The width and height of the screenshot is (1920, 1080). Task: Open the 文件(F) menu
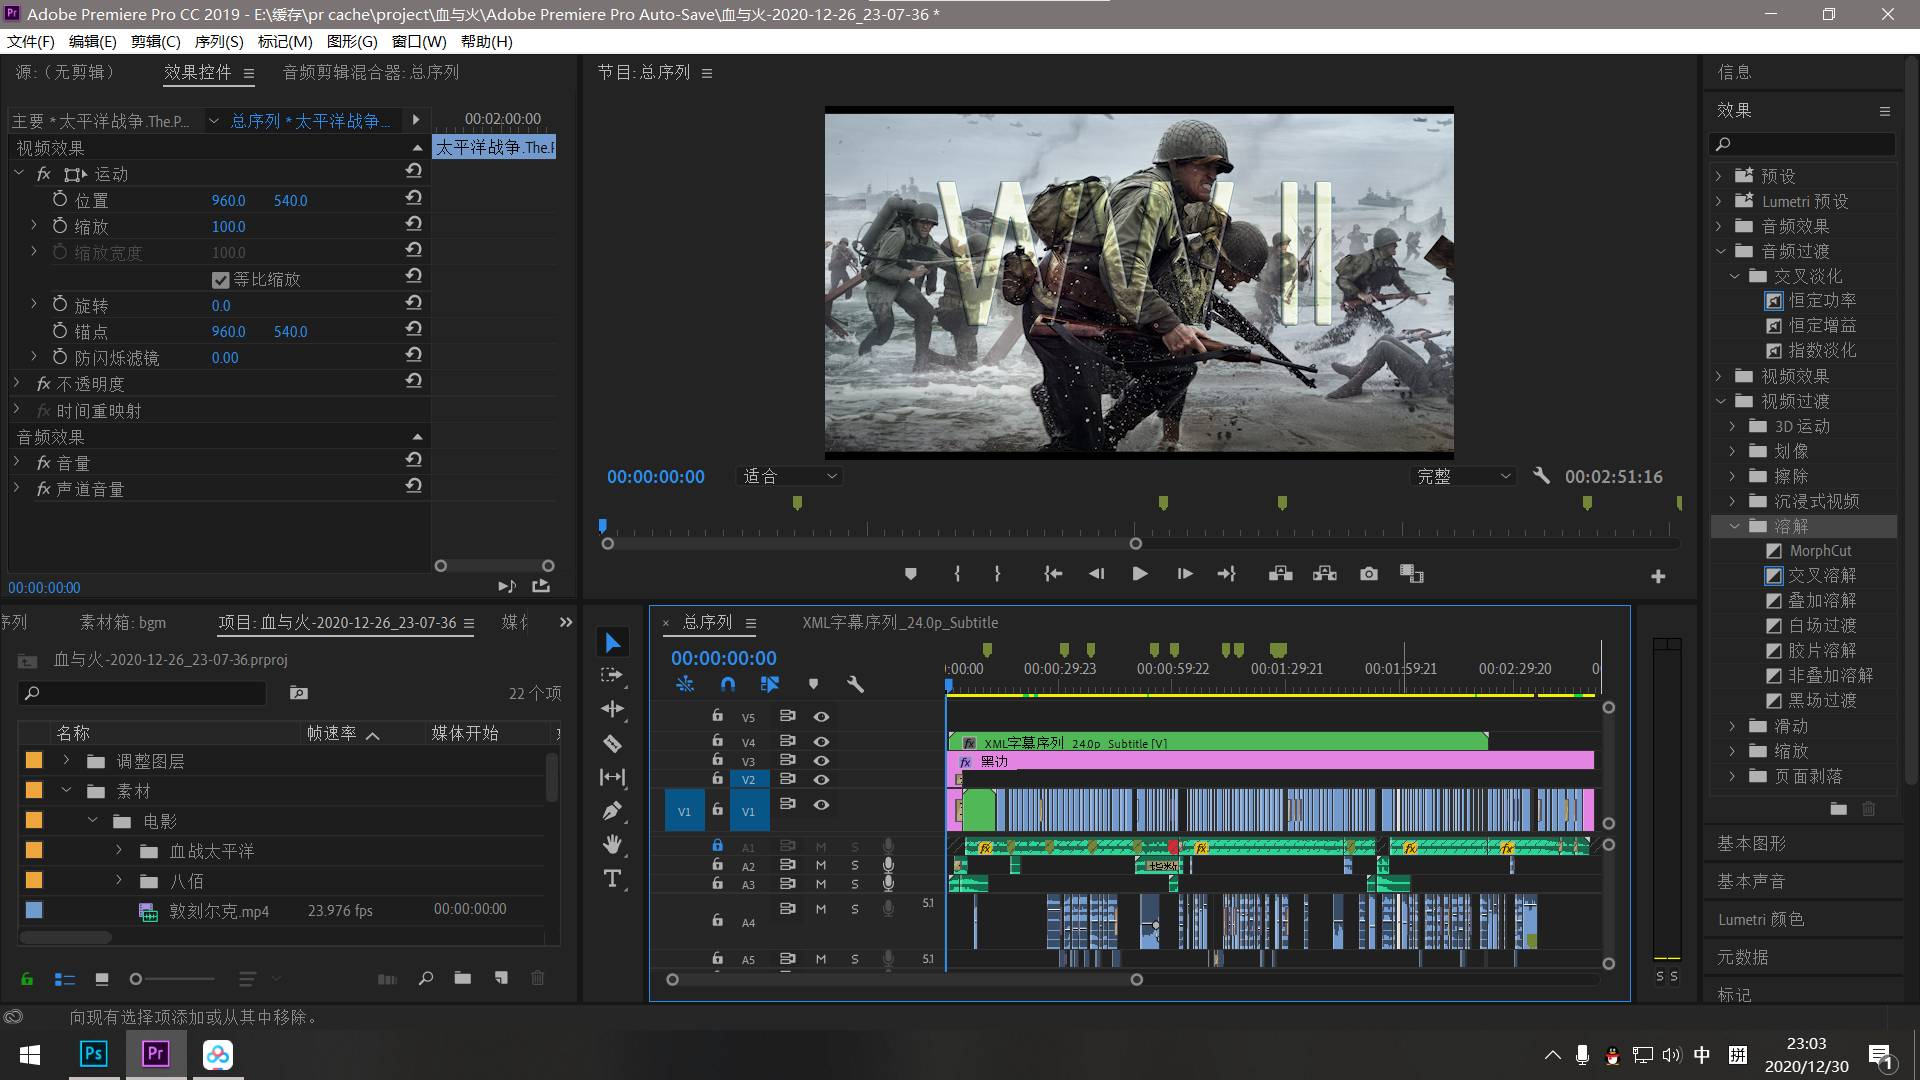coord(31,41)
